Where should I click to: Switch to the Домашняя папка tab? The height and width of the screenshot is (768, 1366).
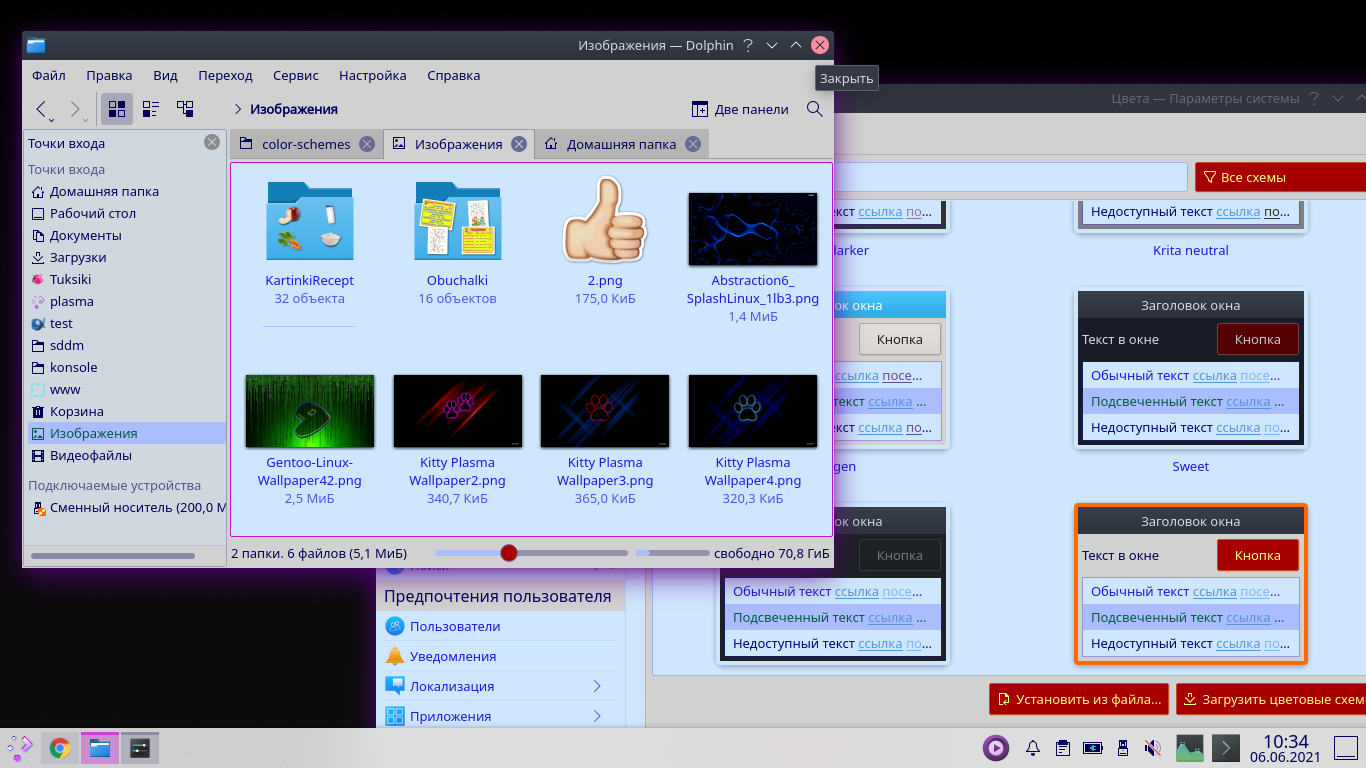point(621,144)
